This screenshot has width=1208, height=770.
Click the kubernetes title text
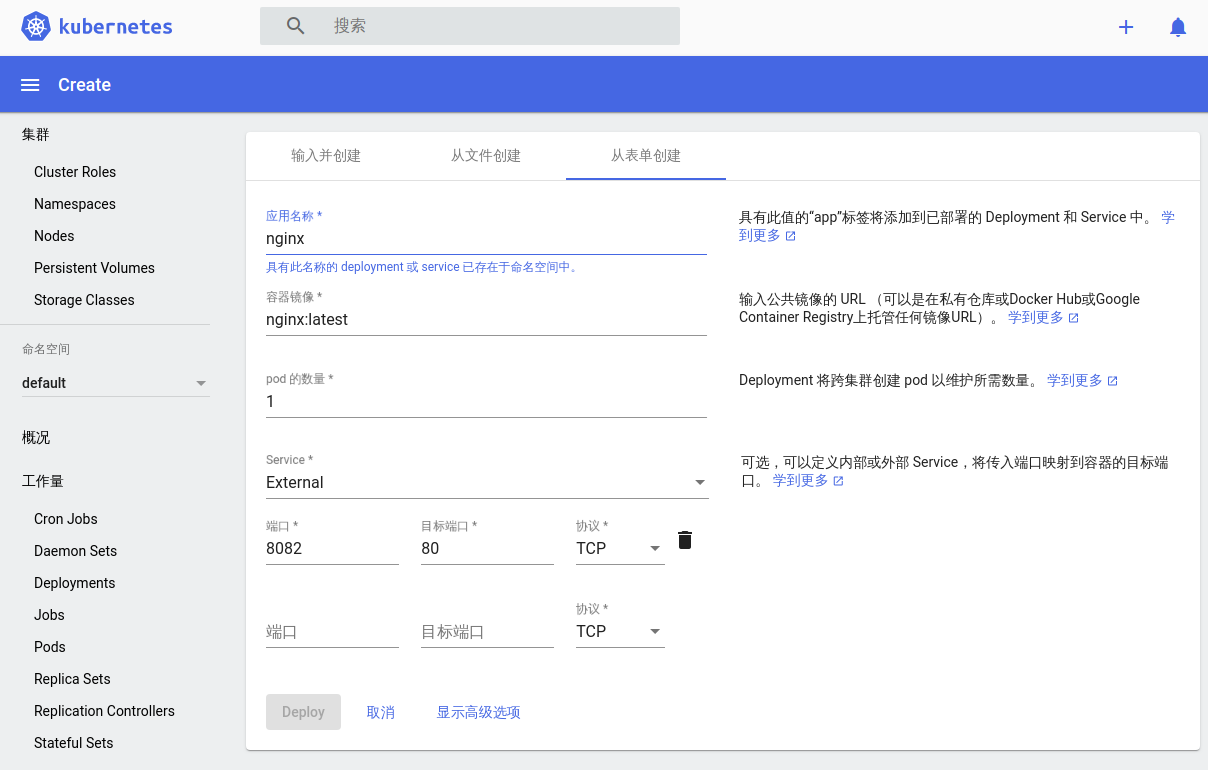[115, 27]
